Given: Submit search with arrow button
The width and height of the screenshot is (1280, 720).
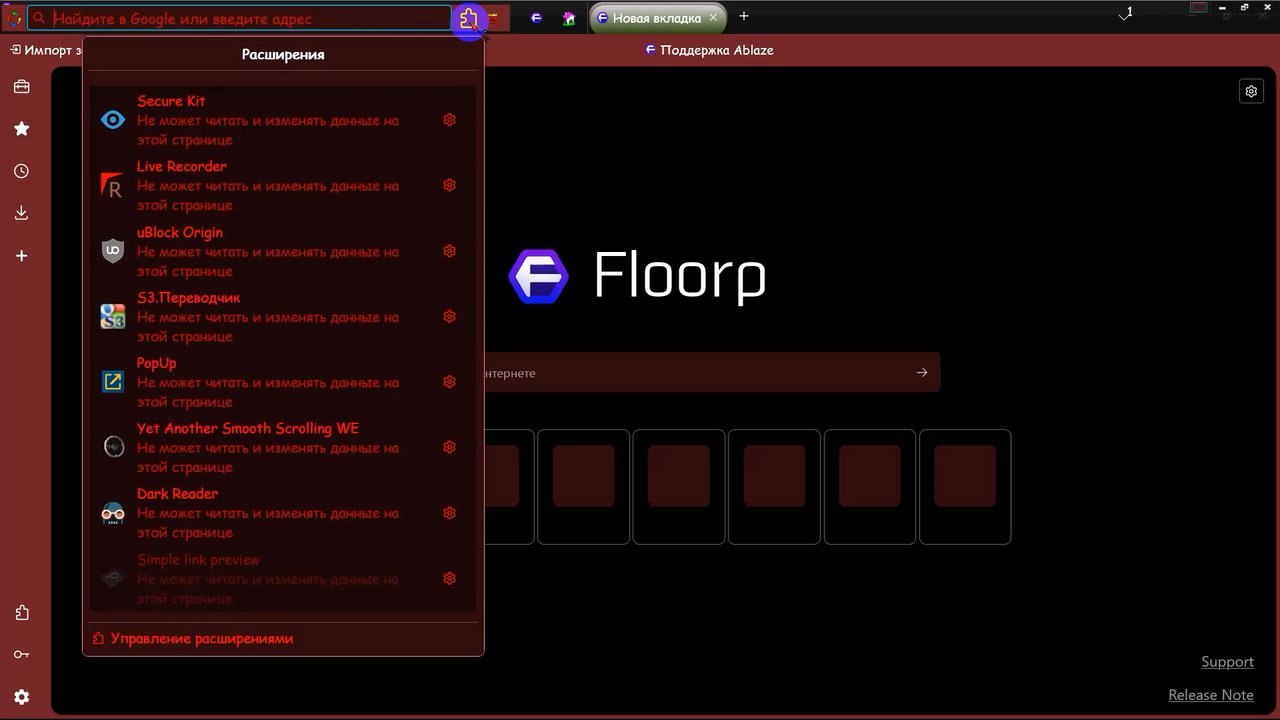Looking at the screenshot, I should click(922, 372).
